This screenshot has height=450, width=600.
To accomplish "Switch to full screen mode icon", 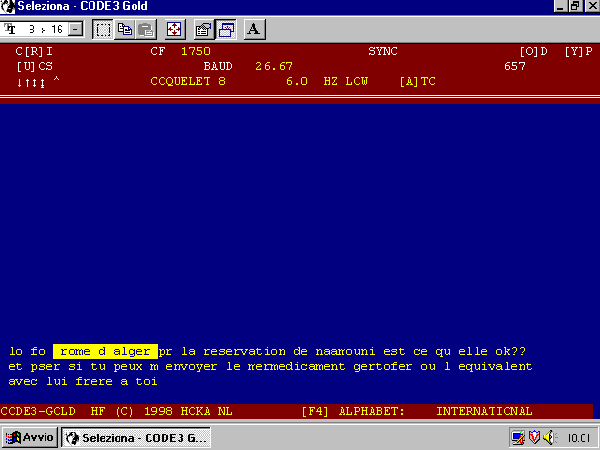I will [174, 29].
